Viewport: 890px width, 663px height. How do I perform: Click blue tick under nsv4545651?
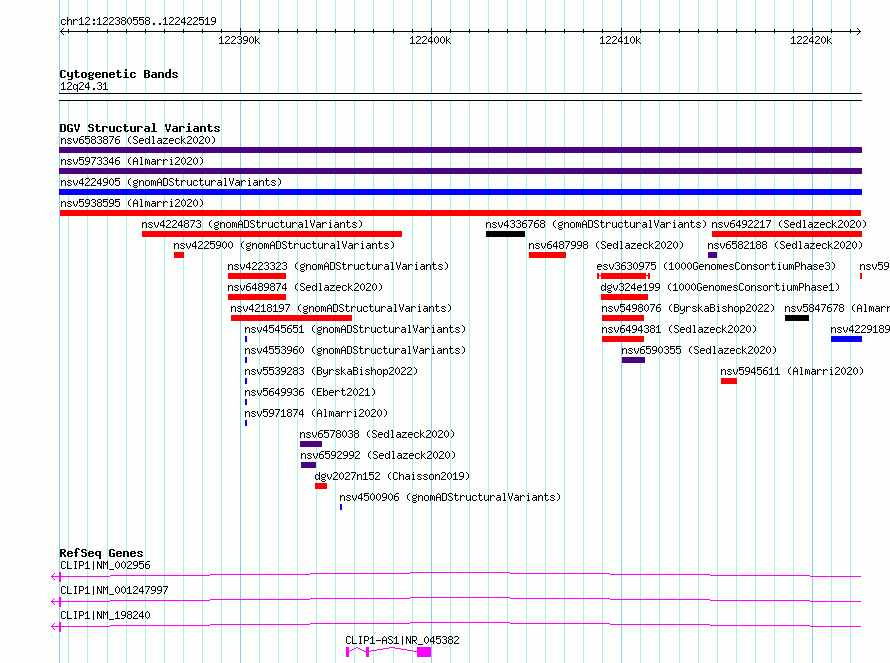tap(246, 339)
